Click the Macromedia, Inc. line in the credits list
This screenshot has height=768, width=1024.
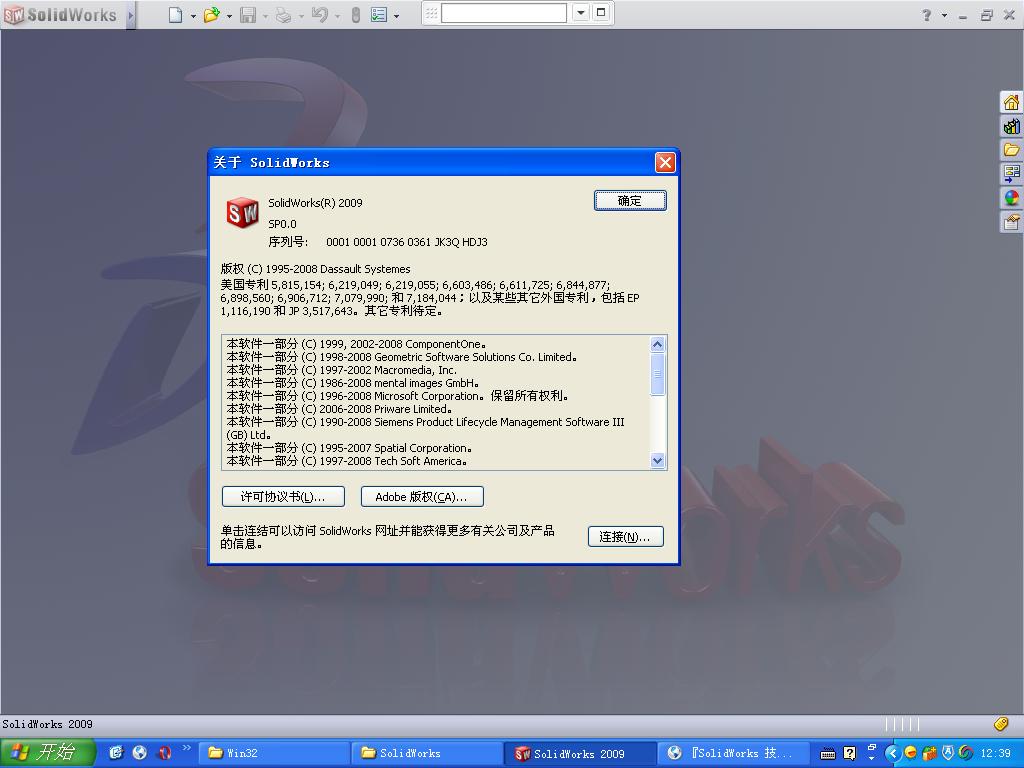coord(342,370)
